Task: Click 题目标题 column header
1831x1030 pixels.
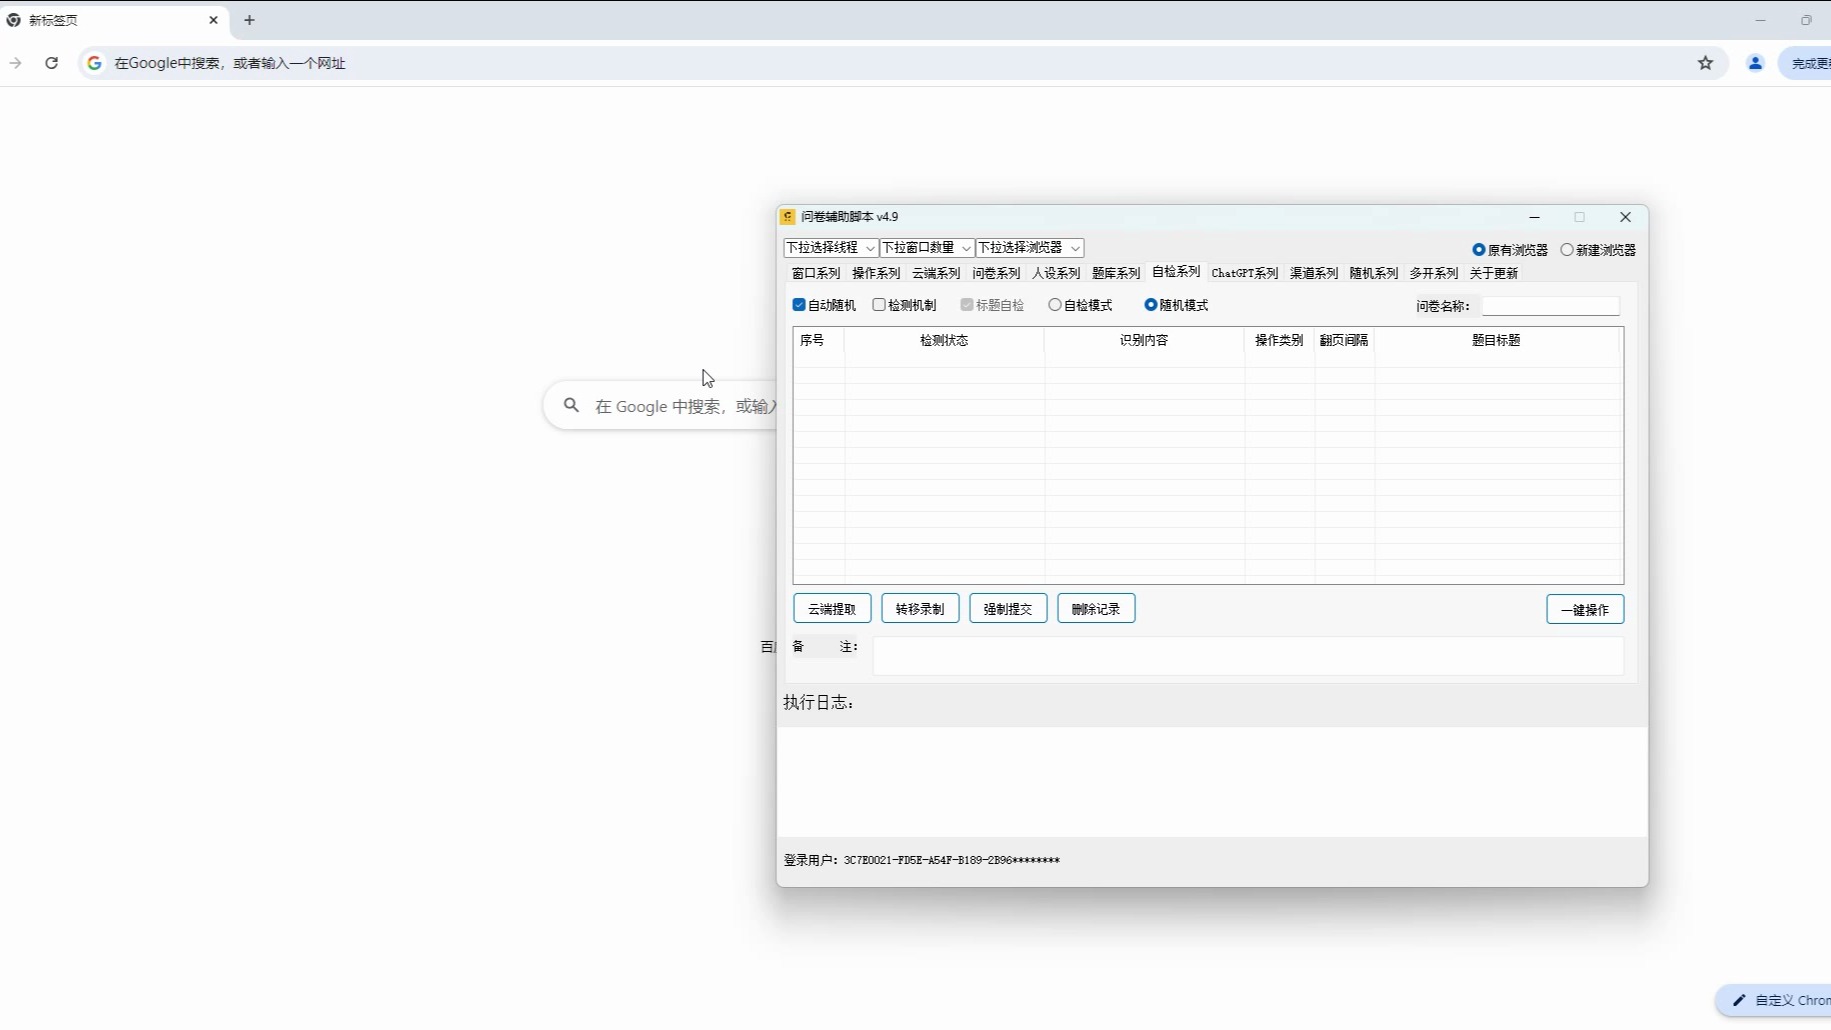Action: pos(1496,340)
